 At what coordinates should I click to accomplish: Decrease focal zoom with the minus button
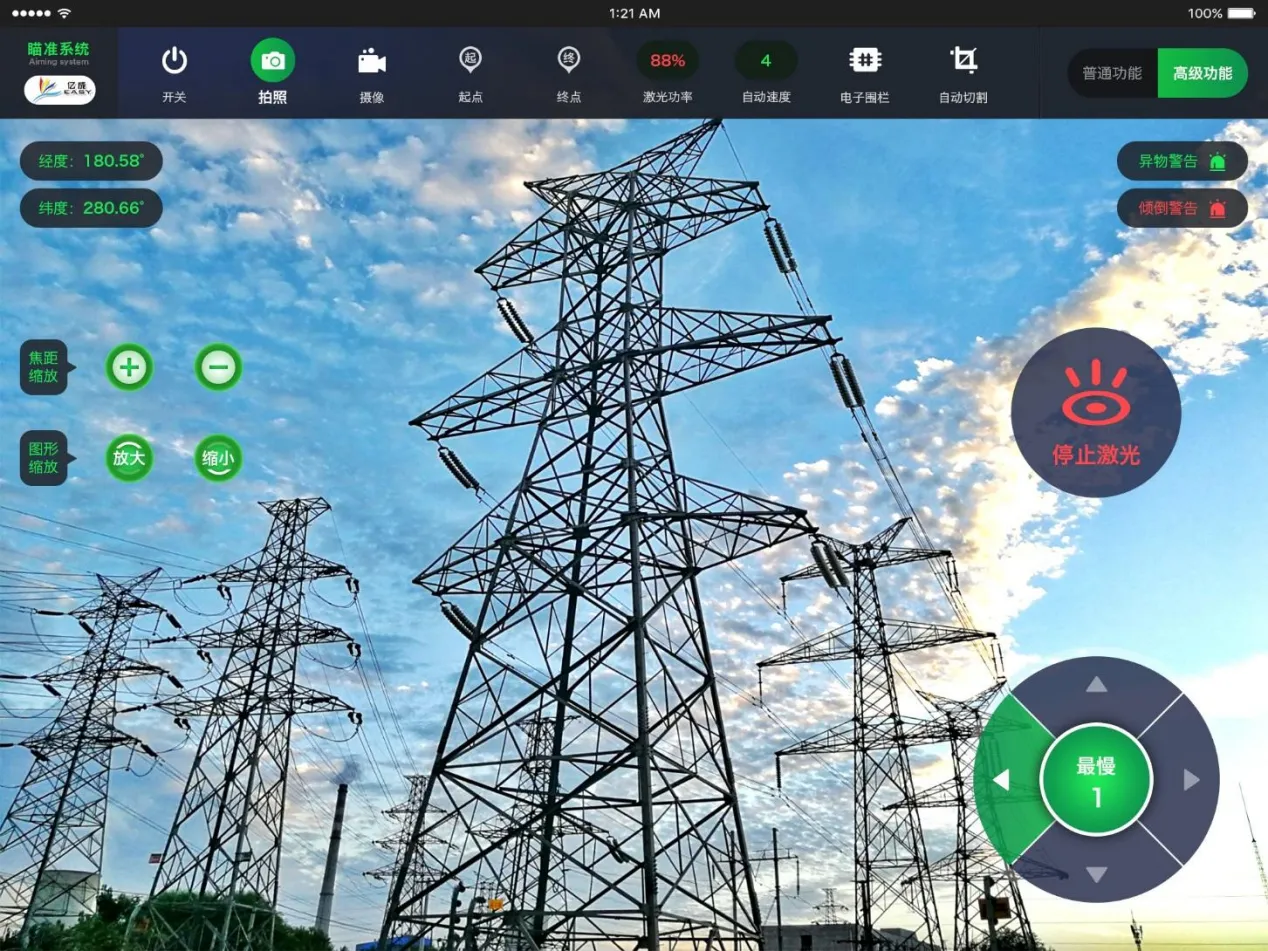pos(218,367)
